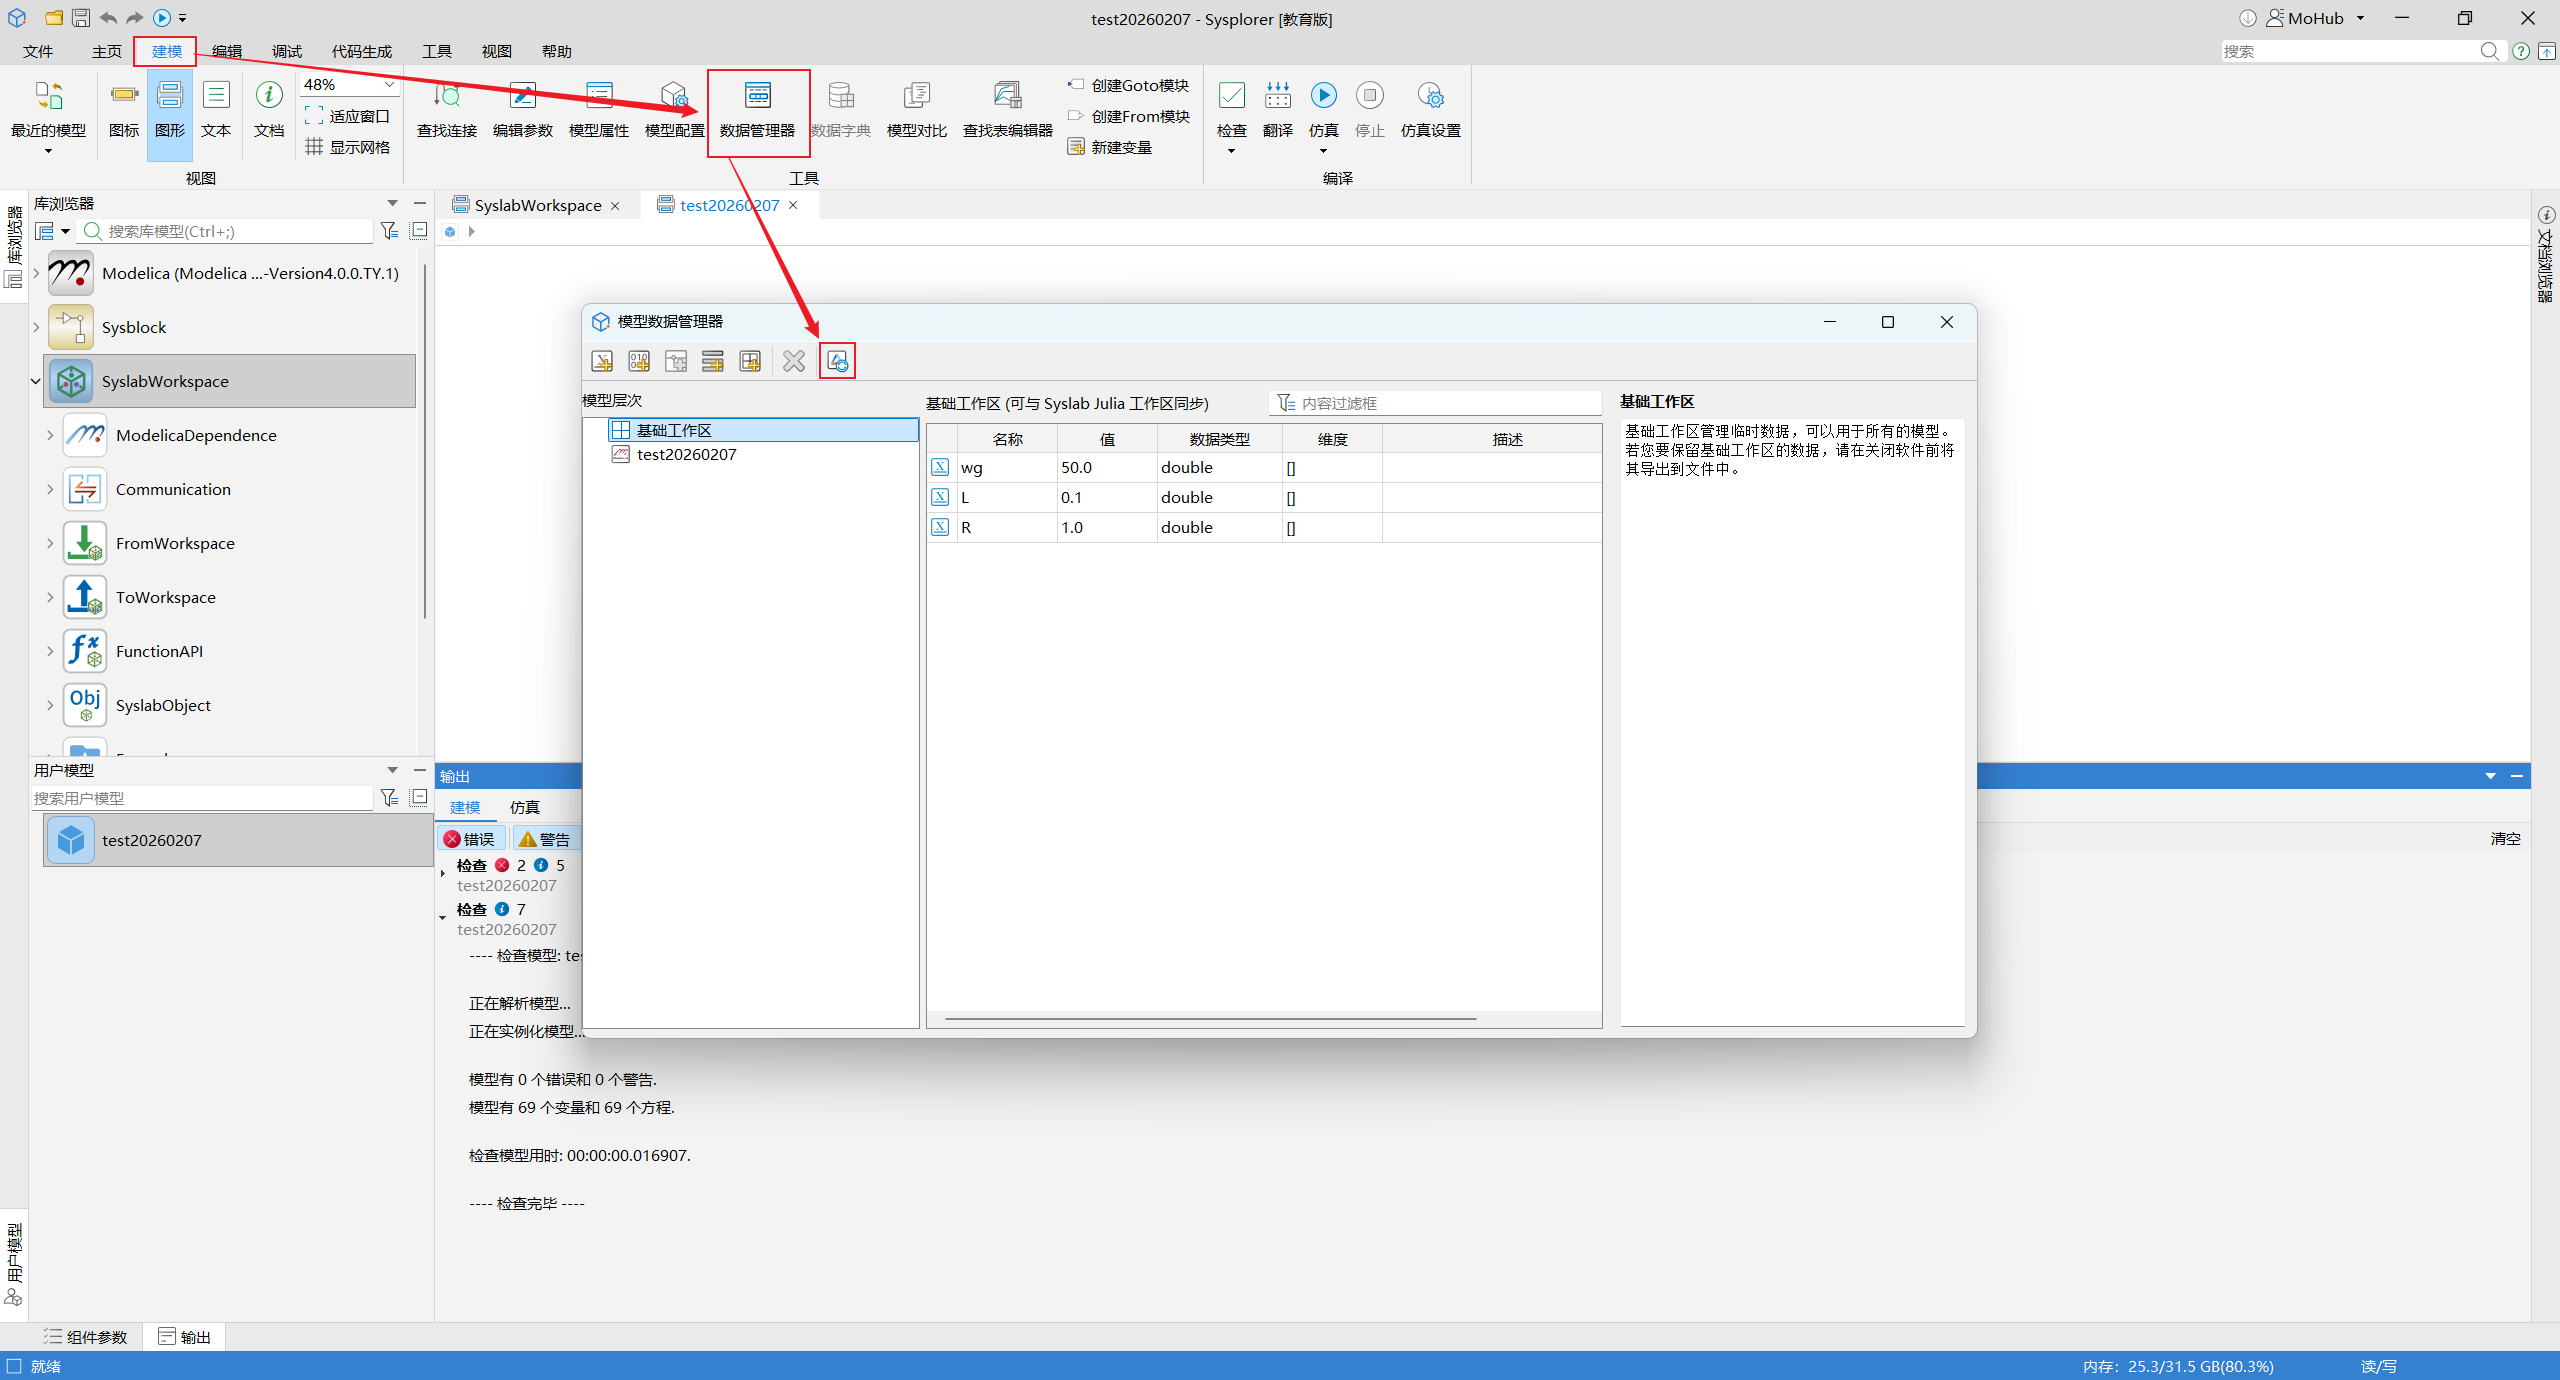Click the 模型对比 ribbon icon
2560x1380 pixels.
[916, 110]
